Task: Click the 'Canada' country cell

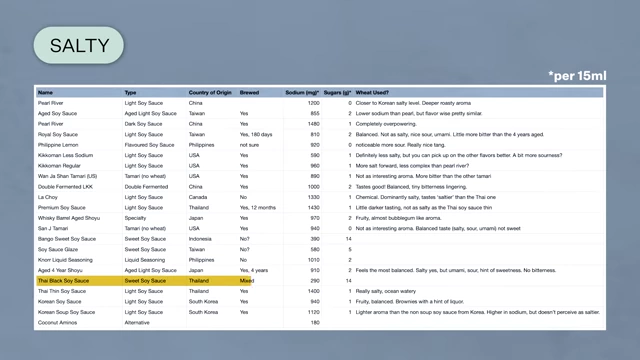Action: coord(198,197)
